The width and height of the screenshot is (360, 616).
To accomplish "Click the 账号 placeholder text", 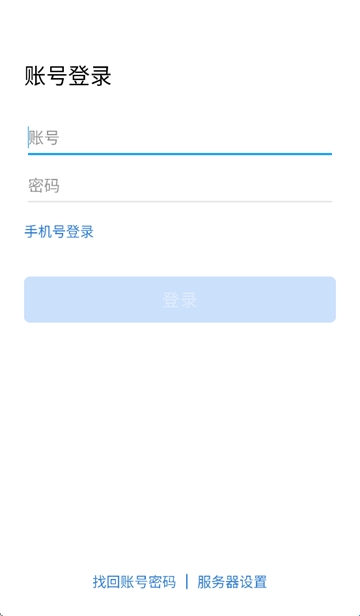I will (x=44, y=139).
